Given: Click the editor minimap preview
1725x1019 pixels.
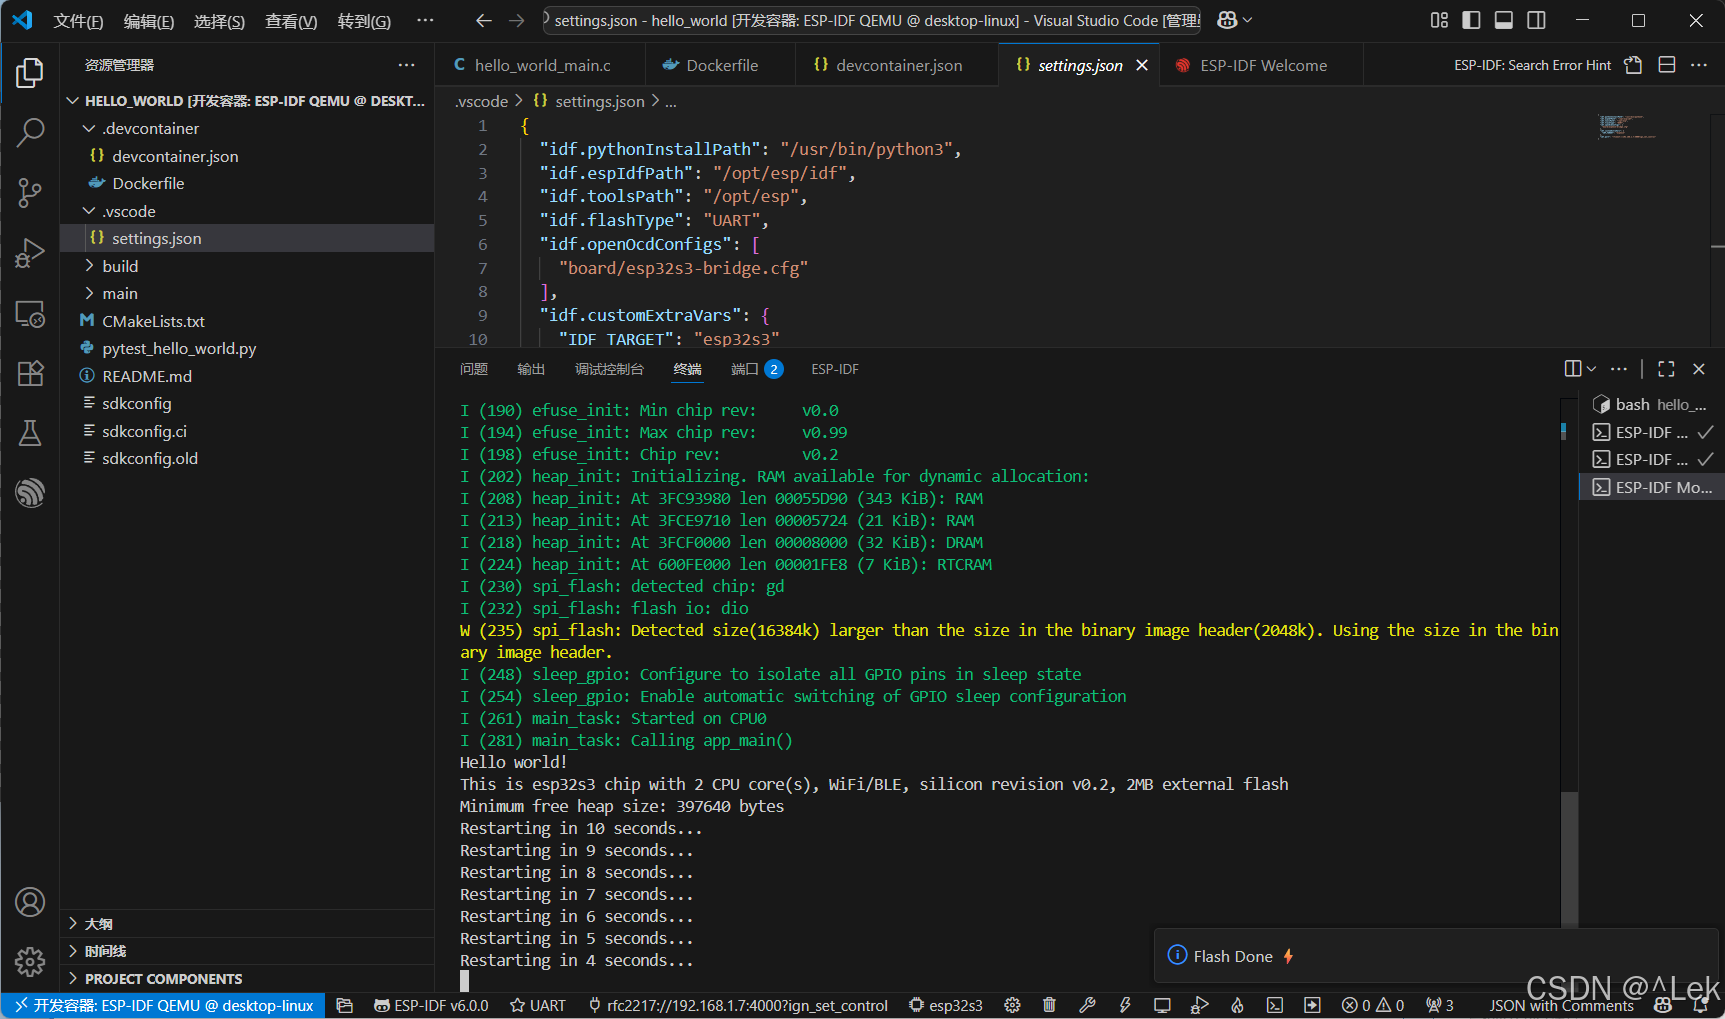Looking at the screenshot, I should click(1626, 127).
